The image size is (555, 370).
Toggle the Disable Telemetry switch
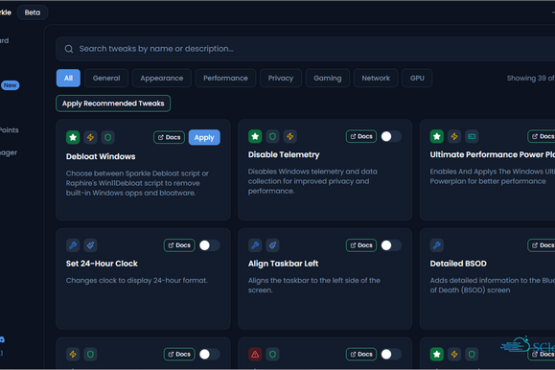(x=391, y=136)
